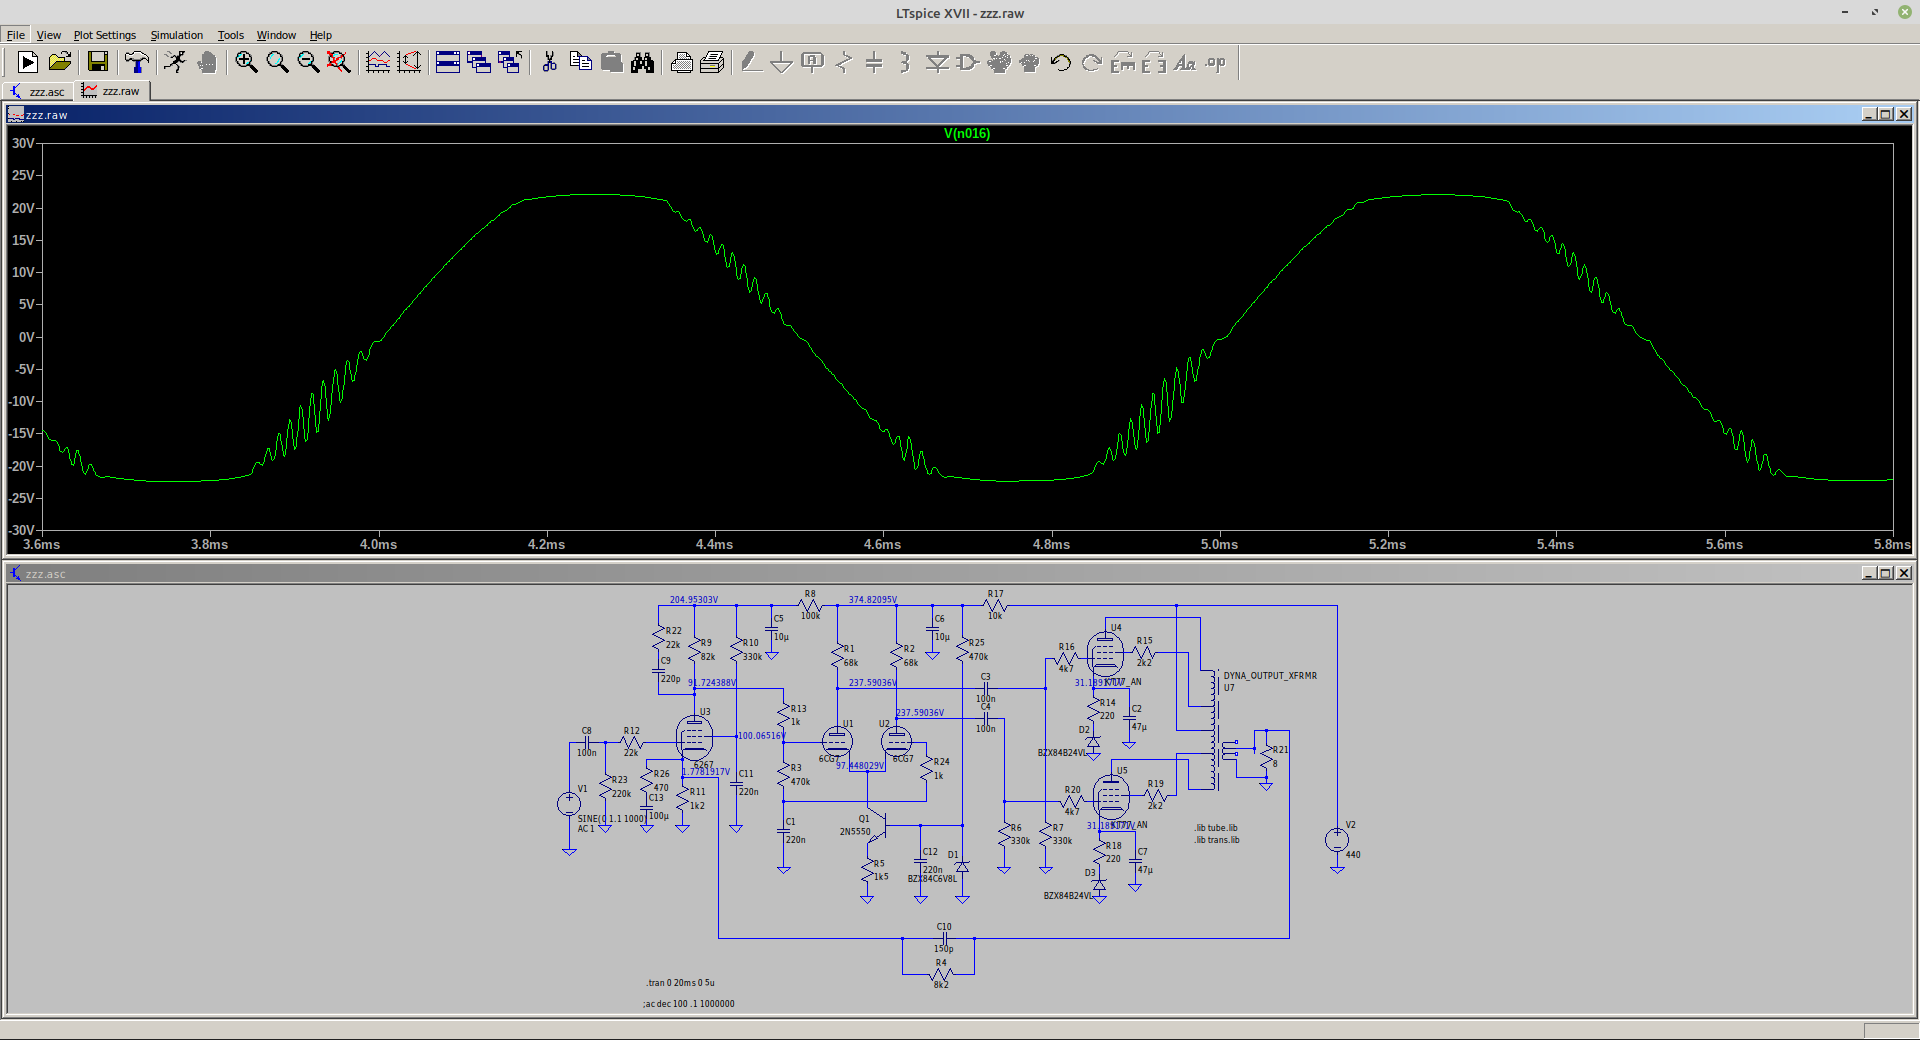The width and height of the screenshot is (1920, 1040).
Task: Select the Move hand tool
Action: [999, 62]
